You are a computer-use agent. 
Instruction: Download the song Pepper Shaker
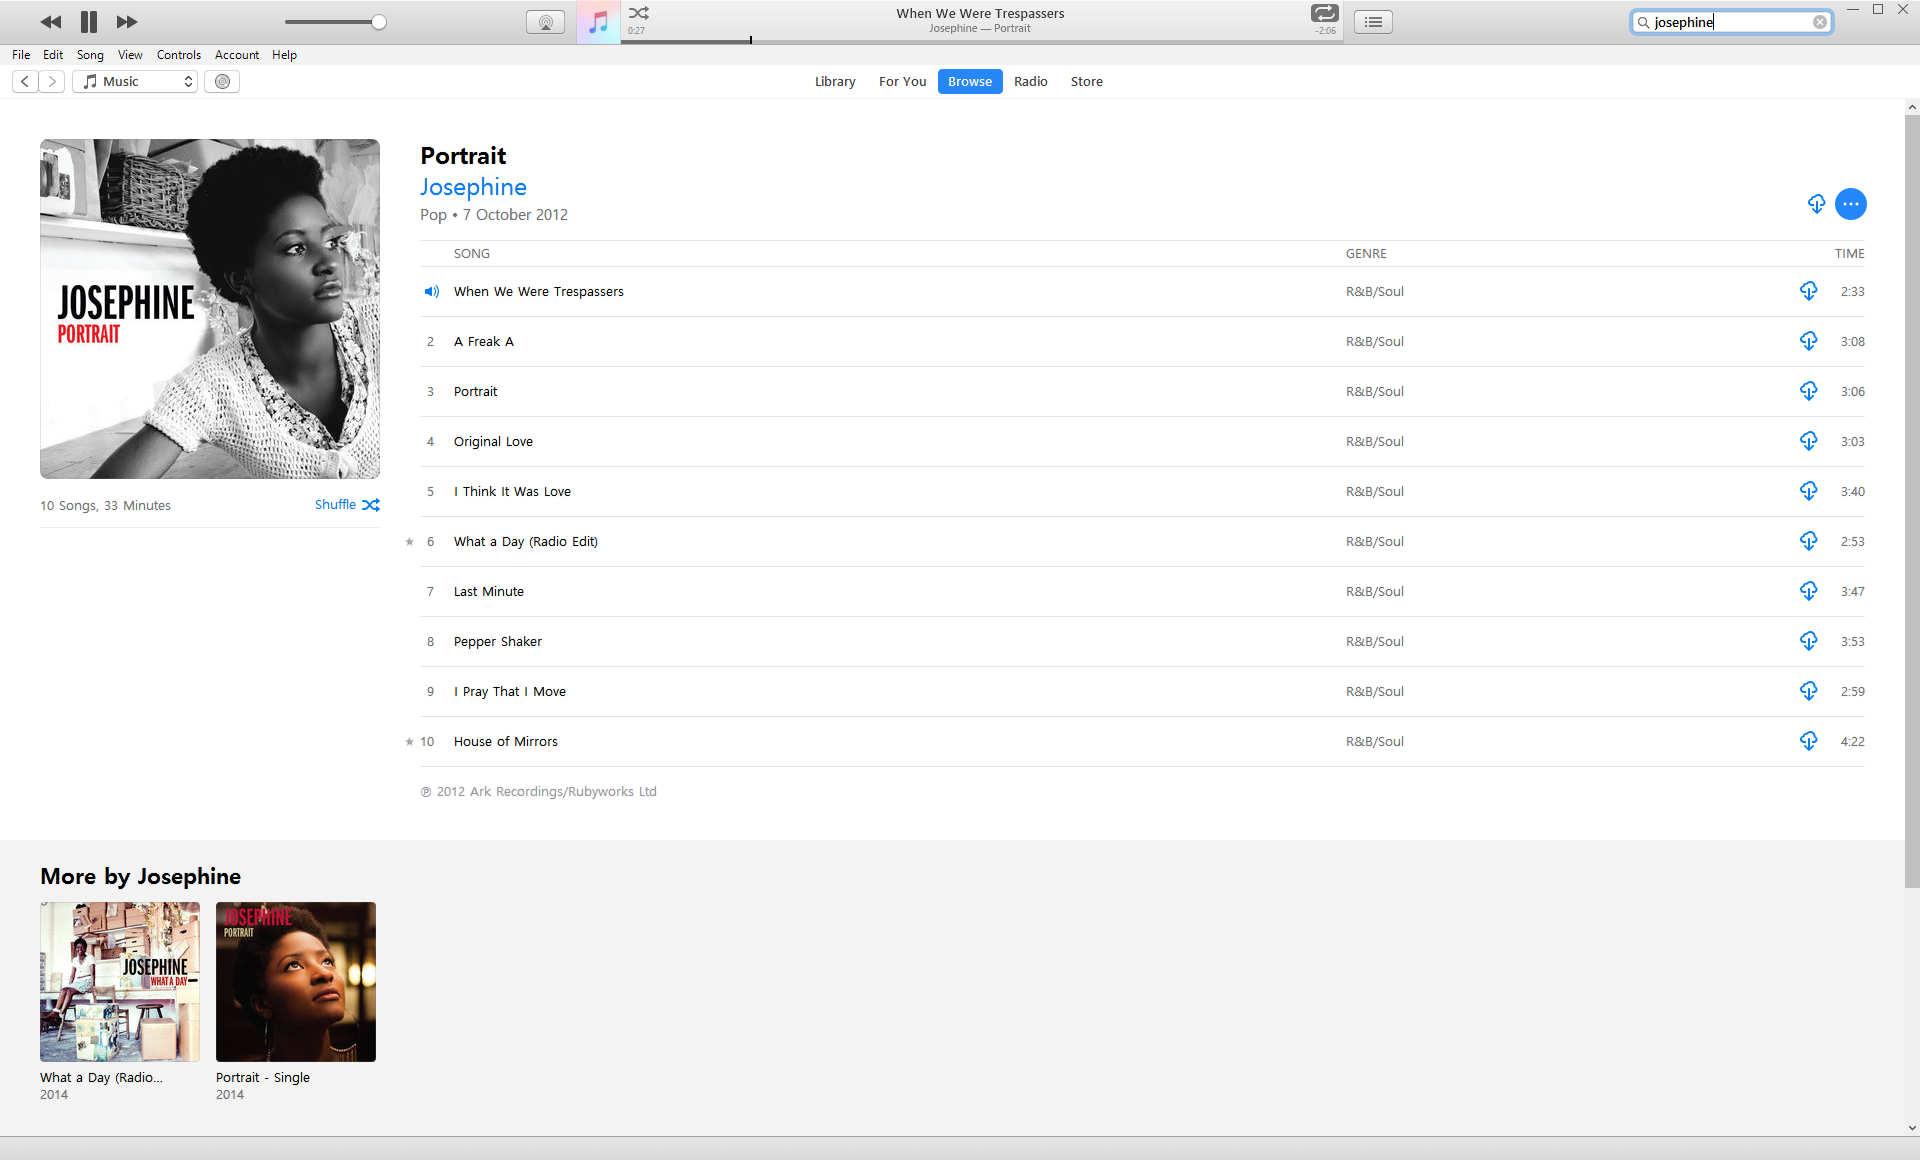tap(1809, 641)
